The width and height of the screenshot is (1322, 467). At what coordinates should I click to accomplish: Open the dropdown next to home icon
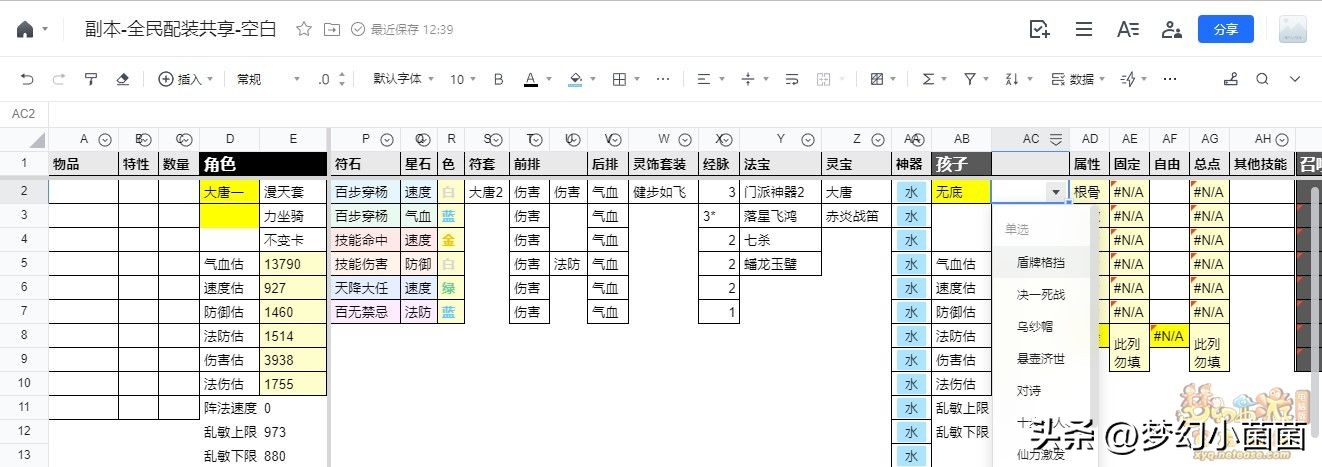(46, 30)
